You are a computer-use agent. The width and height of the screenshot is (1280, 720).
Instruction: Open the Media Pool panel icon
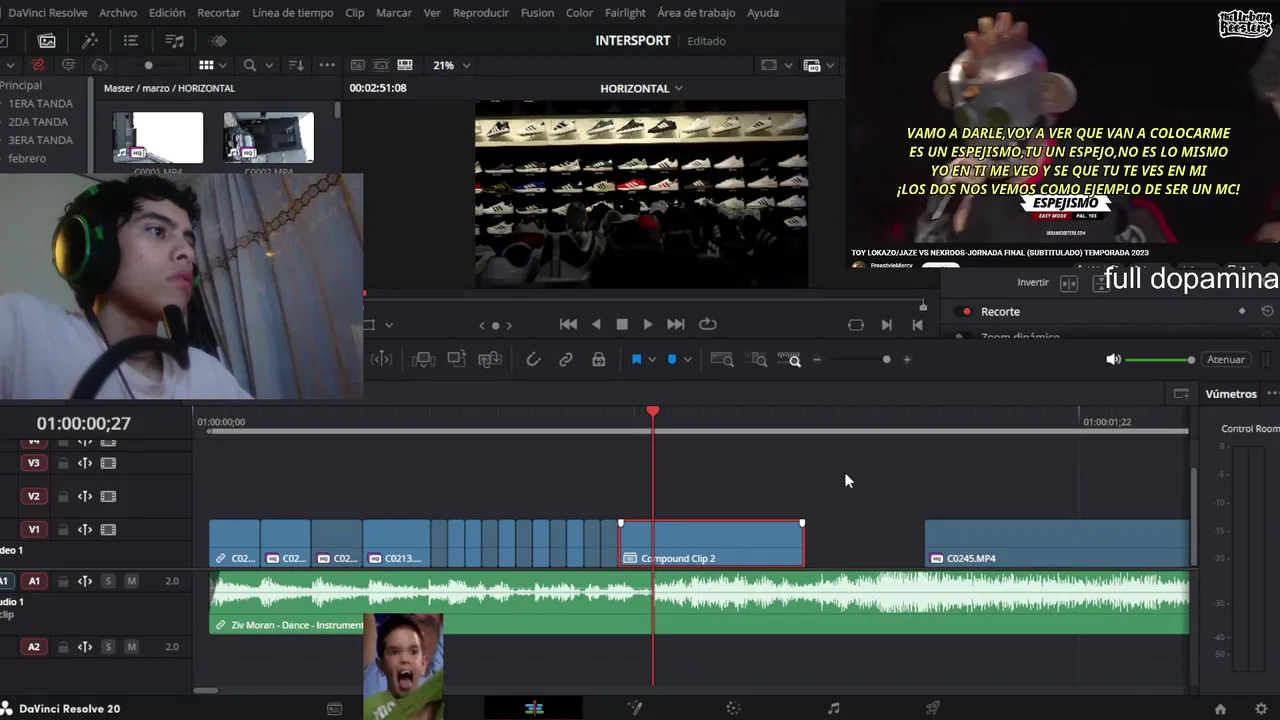(x=47, y=41)
